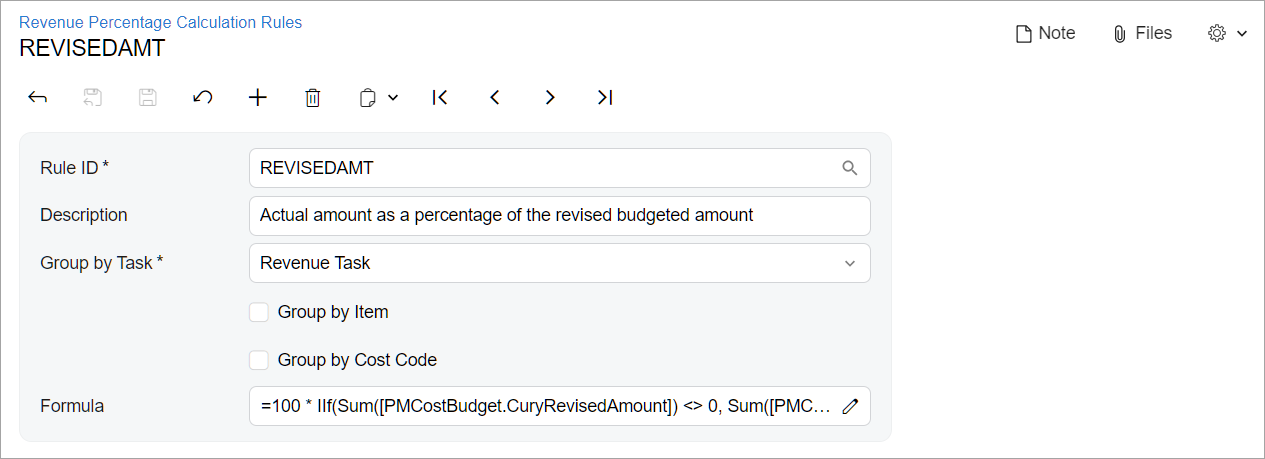
Task: Open the Files attachments
Action: coord(1142,33)
